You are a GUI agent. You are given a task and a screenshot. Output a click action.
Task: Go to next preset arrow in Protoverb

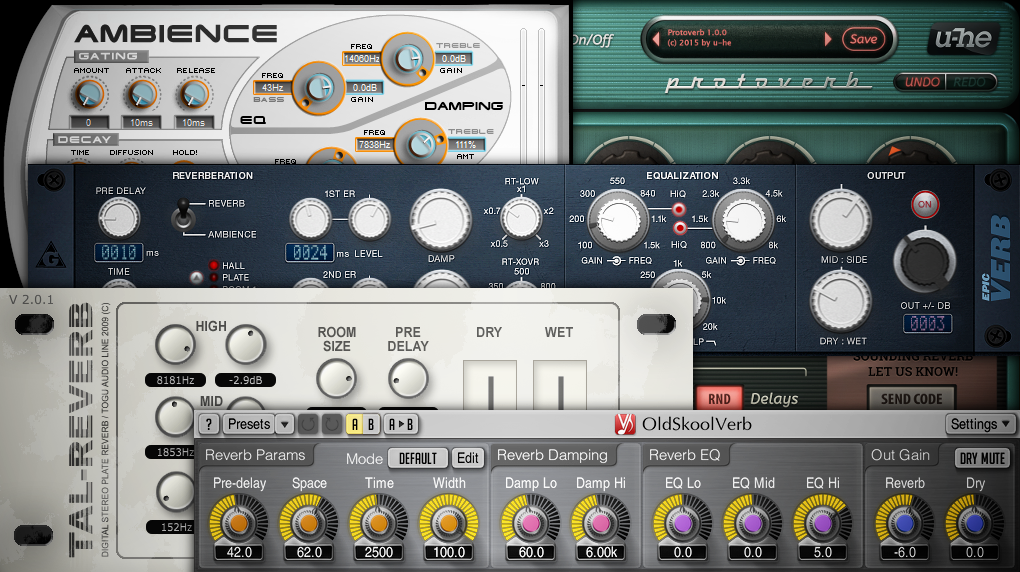(827, 39)
